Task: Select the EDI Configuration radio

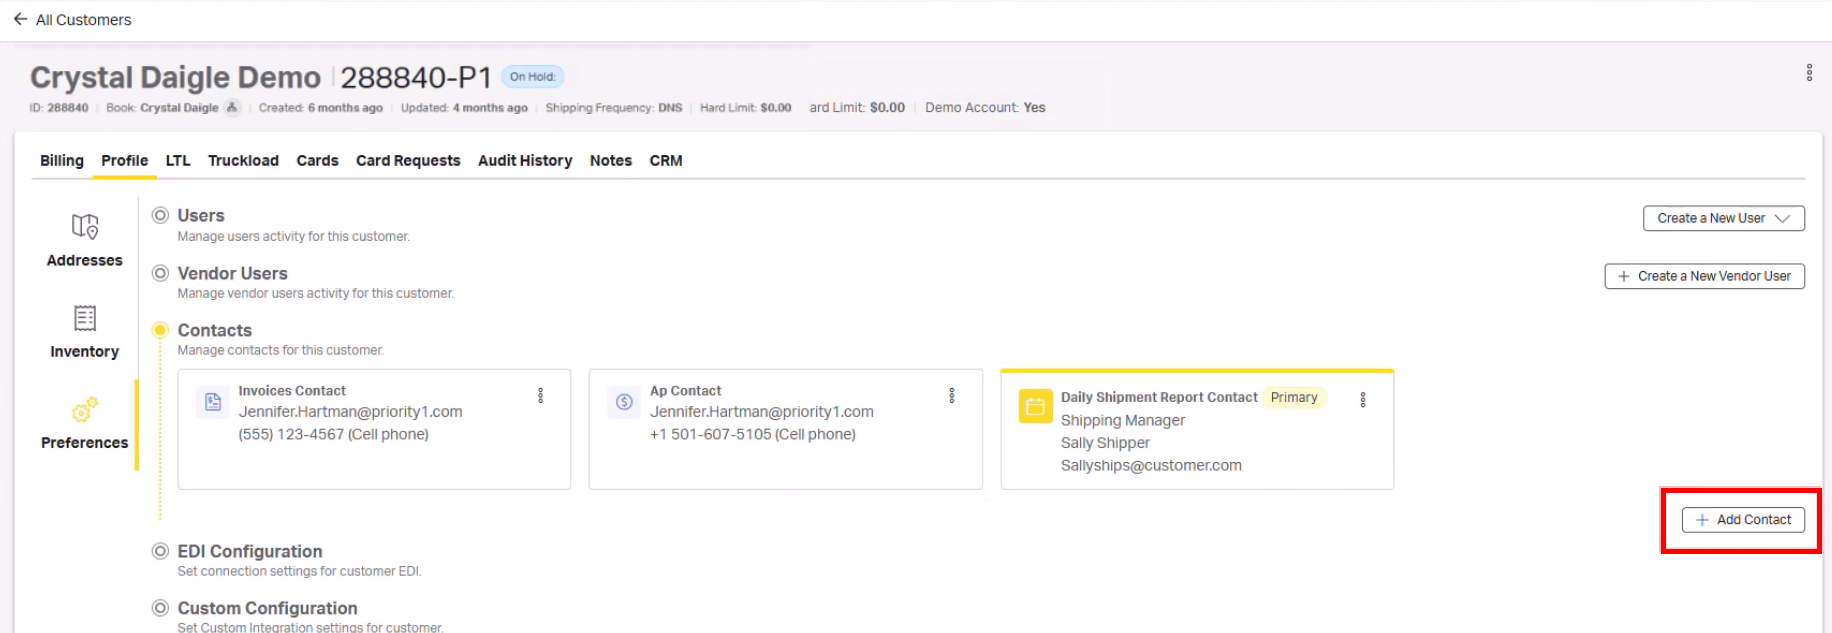Action: [160, 551]
